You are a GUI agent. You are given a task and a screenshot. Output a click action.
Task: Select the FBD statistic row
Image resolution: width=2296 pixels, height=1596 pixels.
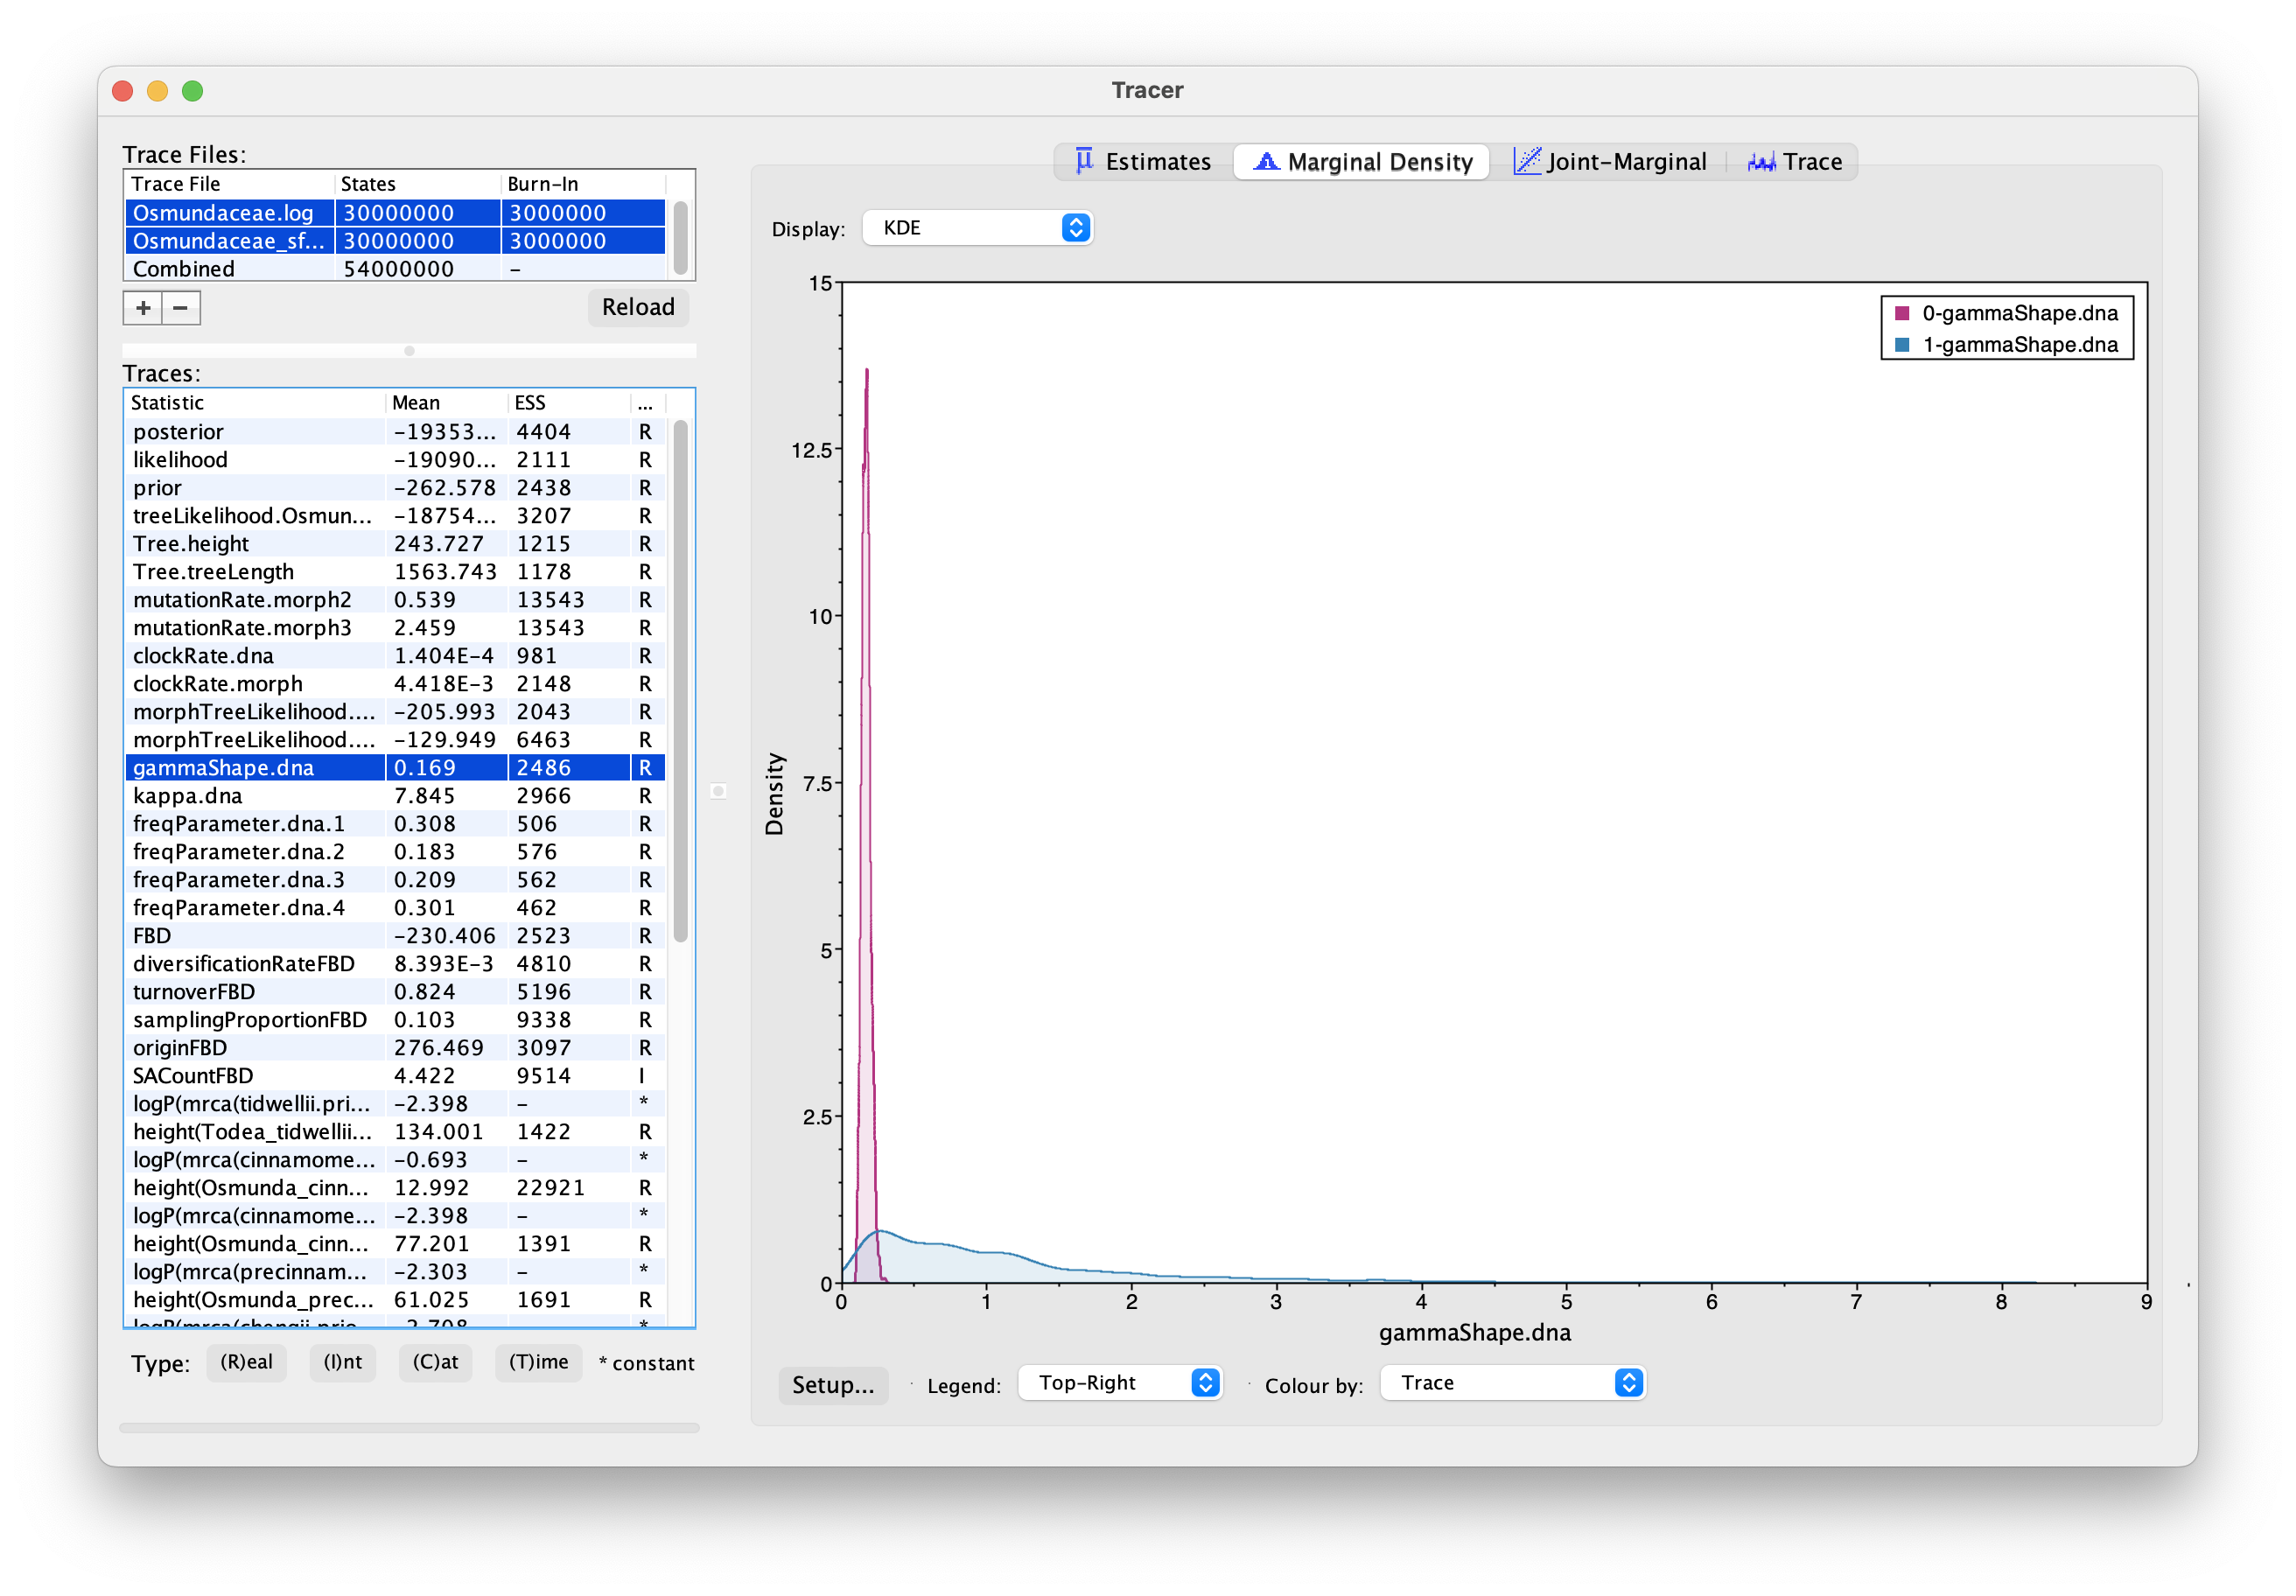coord(395,936)
